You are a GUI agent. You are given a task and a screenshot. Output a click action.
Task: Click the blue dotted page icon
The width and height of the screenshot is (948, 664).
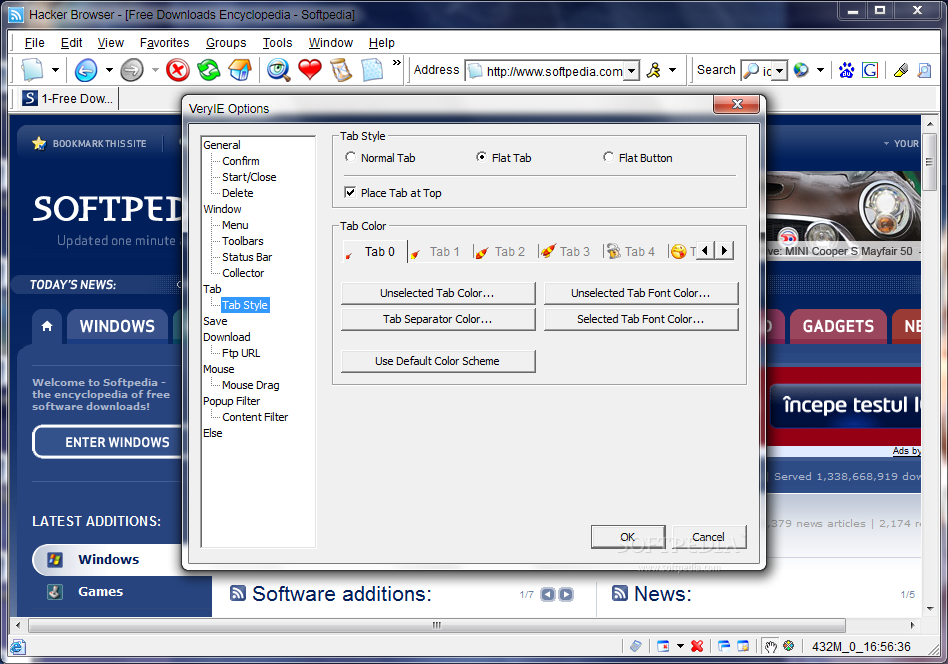coord(372,70)
